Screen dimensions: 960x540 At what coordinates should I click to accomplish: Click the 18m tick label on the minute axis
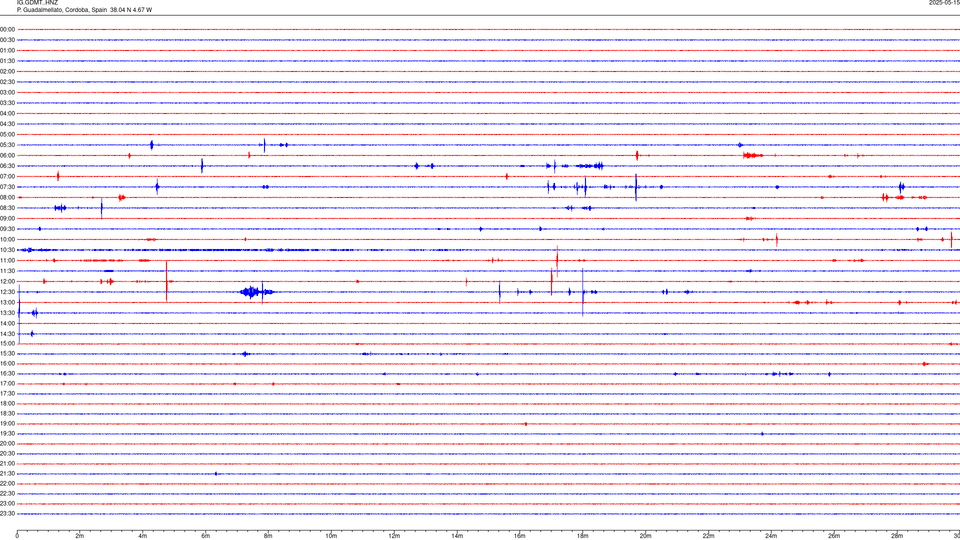pos(583,536)
